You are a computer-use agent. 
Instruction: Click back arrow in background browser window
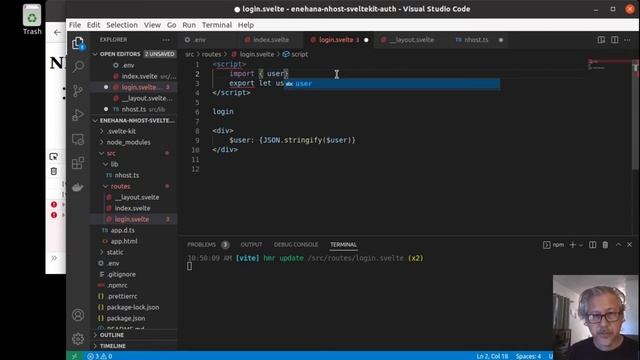click(57, 32)
